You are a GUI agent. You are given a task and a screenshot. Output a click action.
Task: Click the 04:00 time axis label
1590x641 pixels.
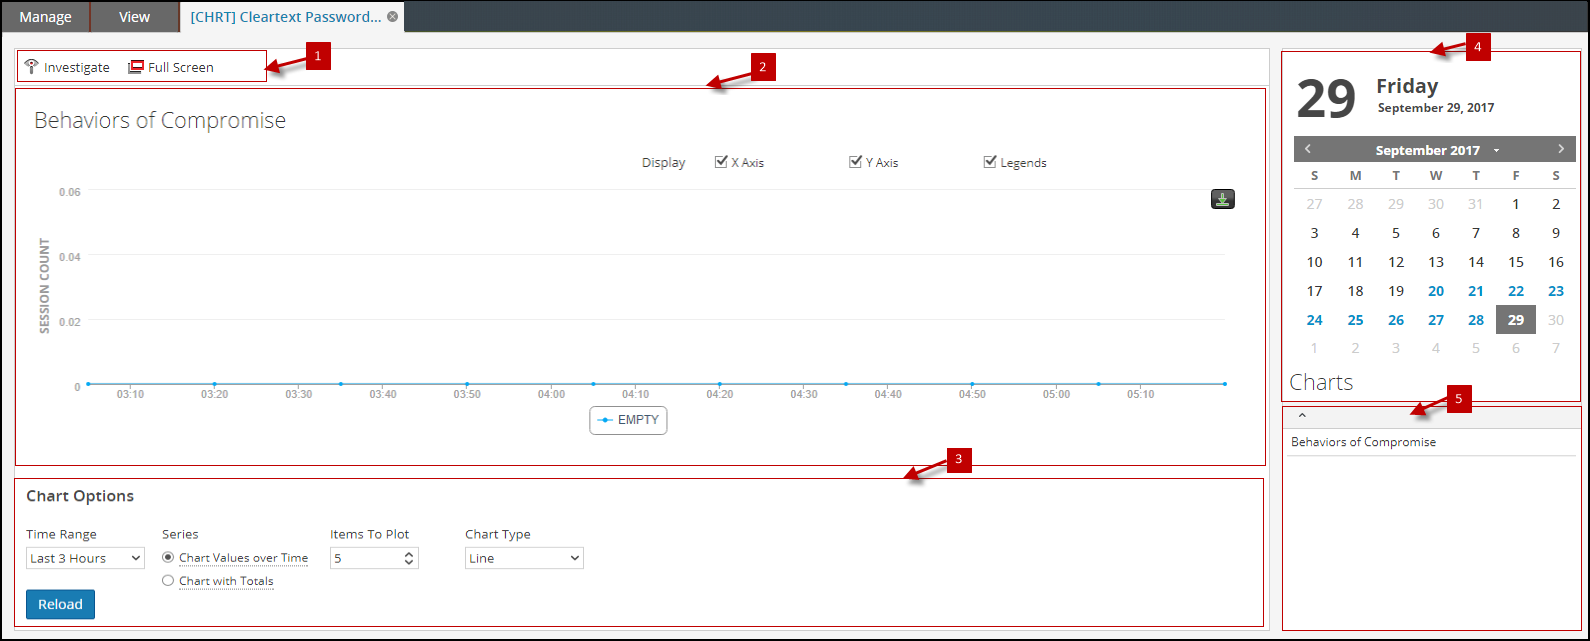551,394
